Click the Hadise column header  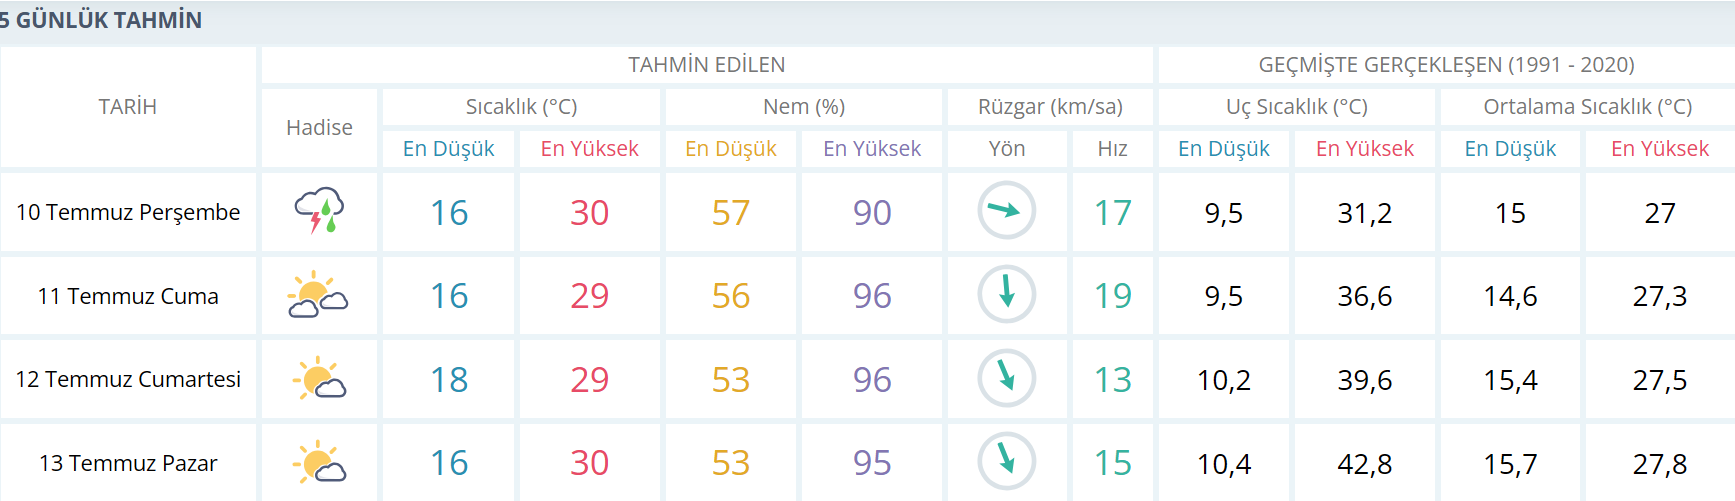(x=319, y=127)
